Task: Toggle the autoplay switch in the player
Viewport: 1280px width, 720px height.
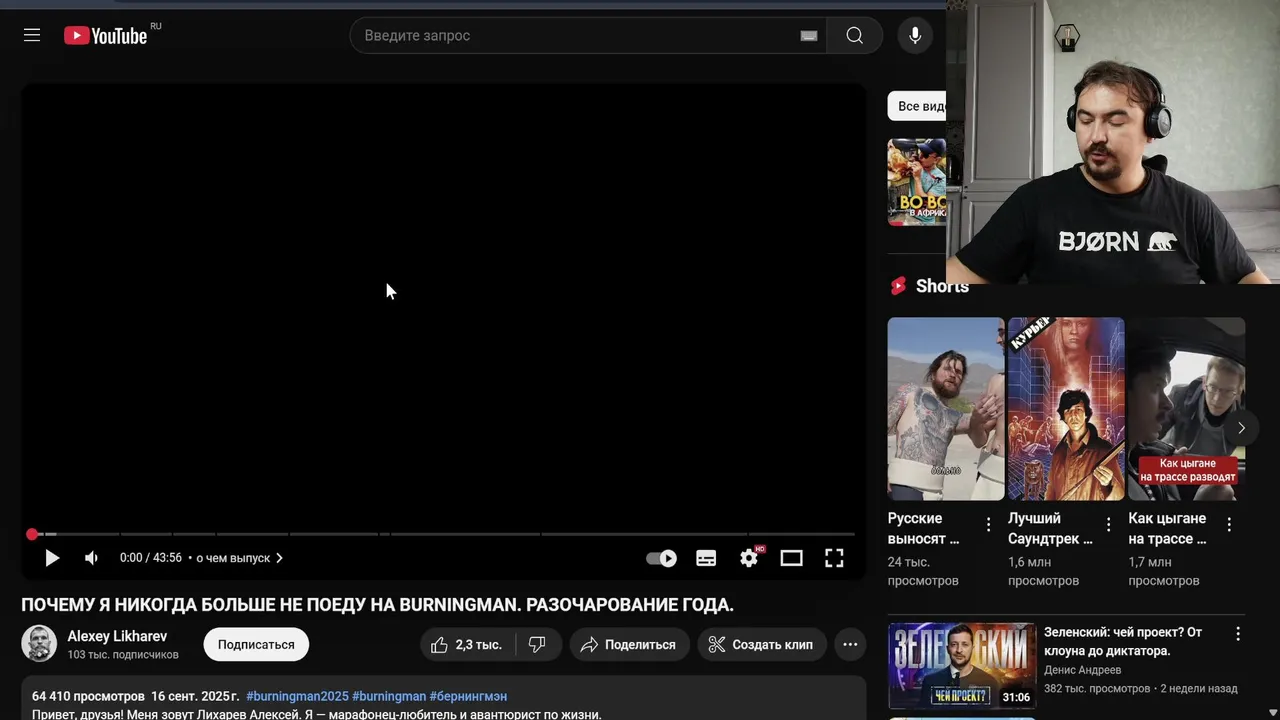Action: coord(661,558)
